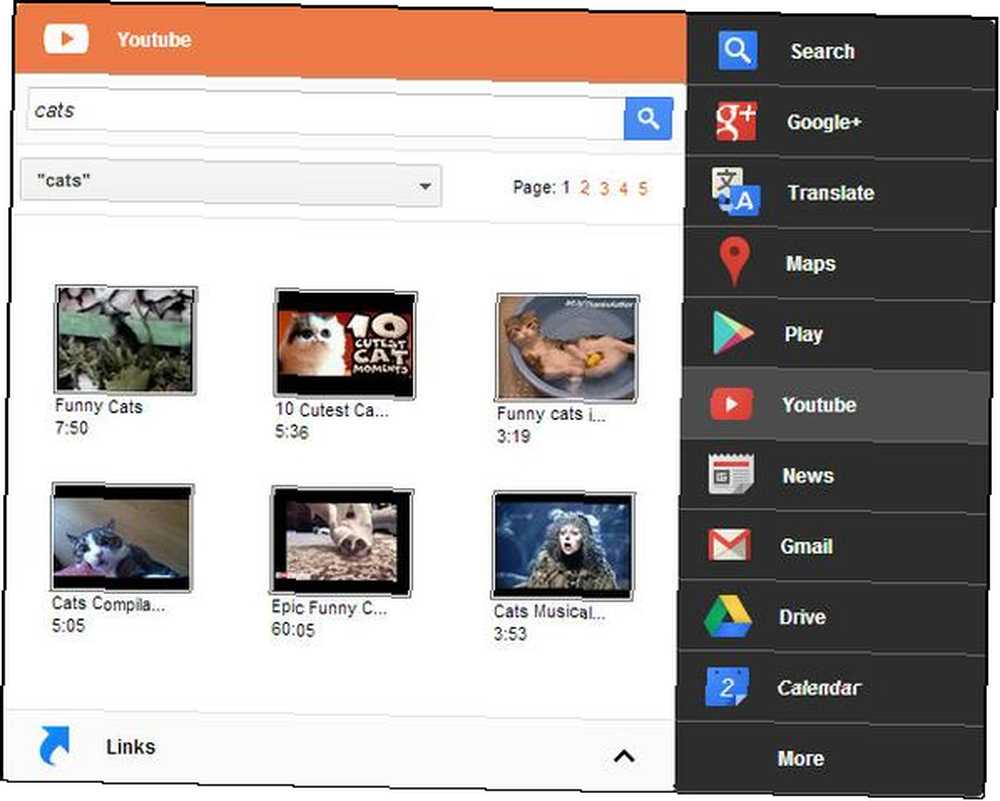This screenshot has width=1000, height=801.
Task: Open the 10 Cutest Cat Moments thumbnail
Action: pyautogui.click(x=345, y=343)
